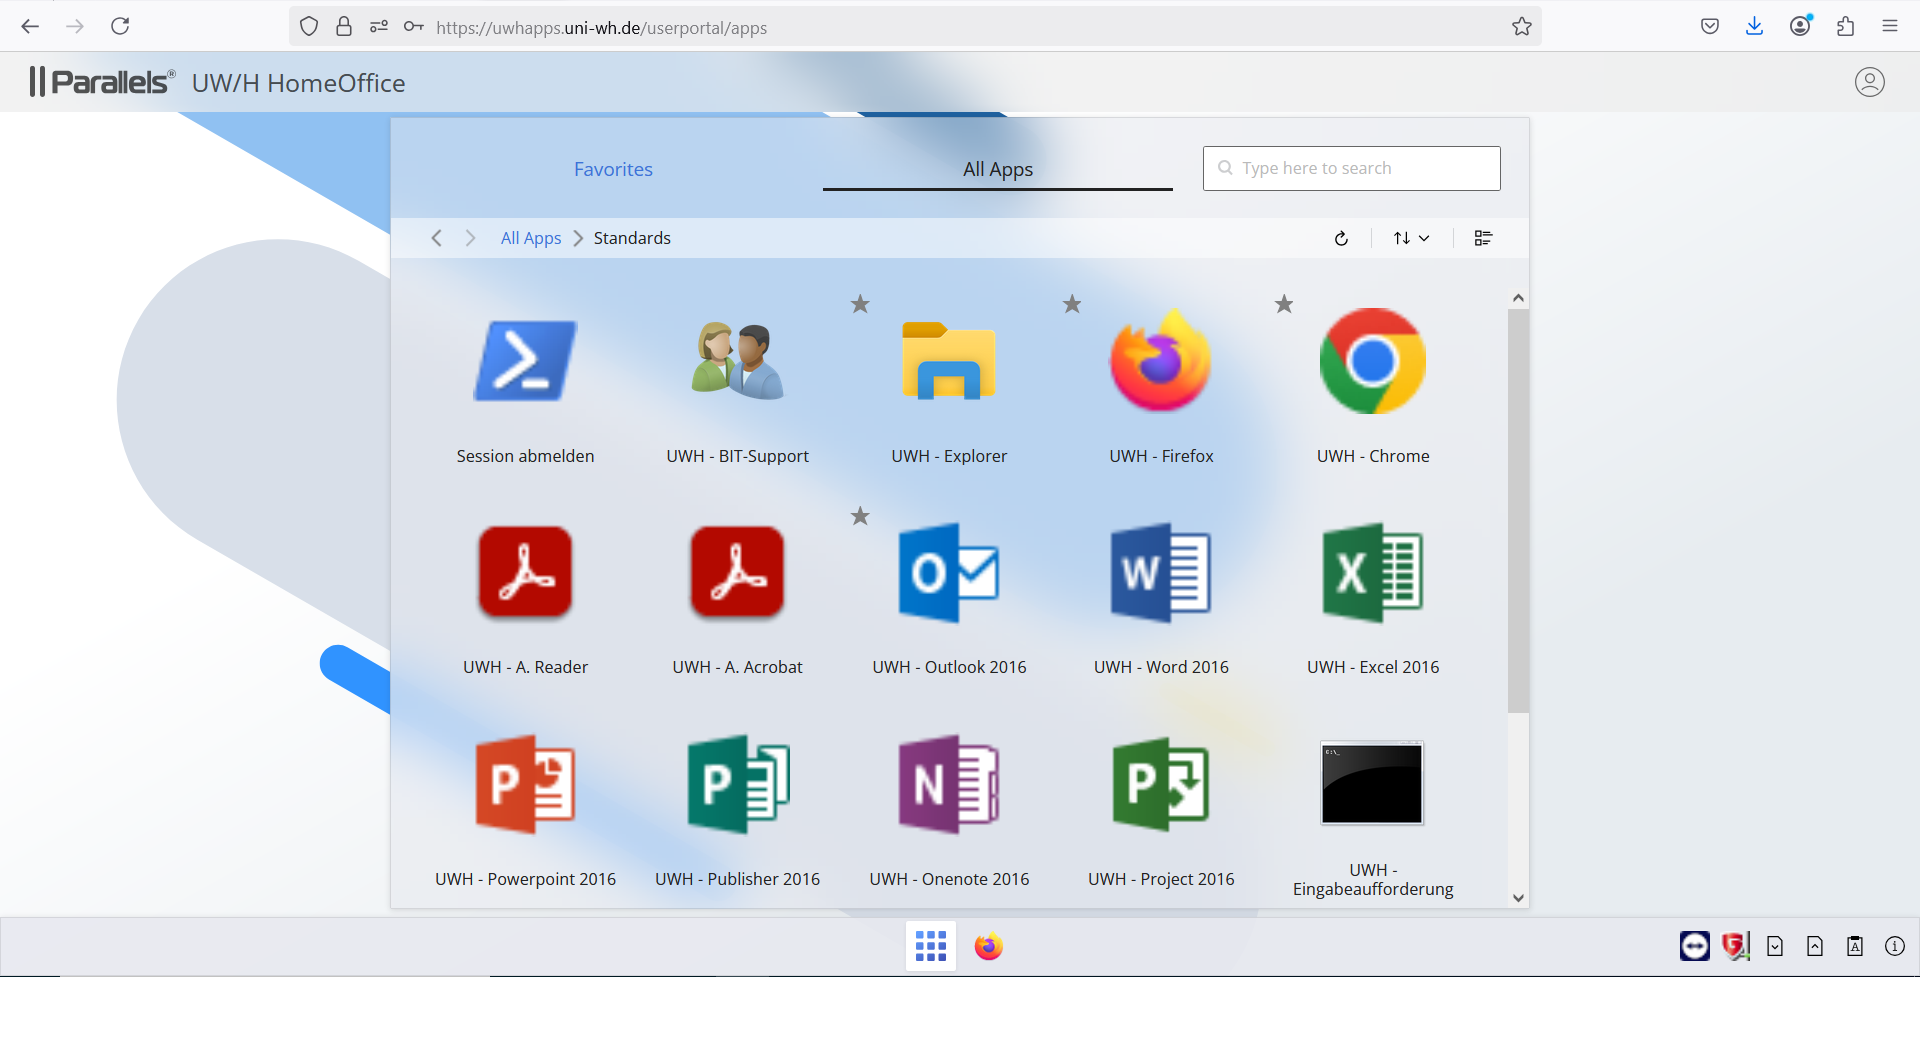
Task: Open the app grid launcher in bottom bar
Action: 931,946
